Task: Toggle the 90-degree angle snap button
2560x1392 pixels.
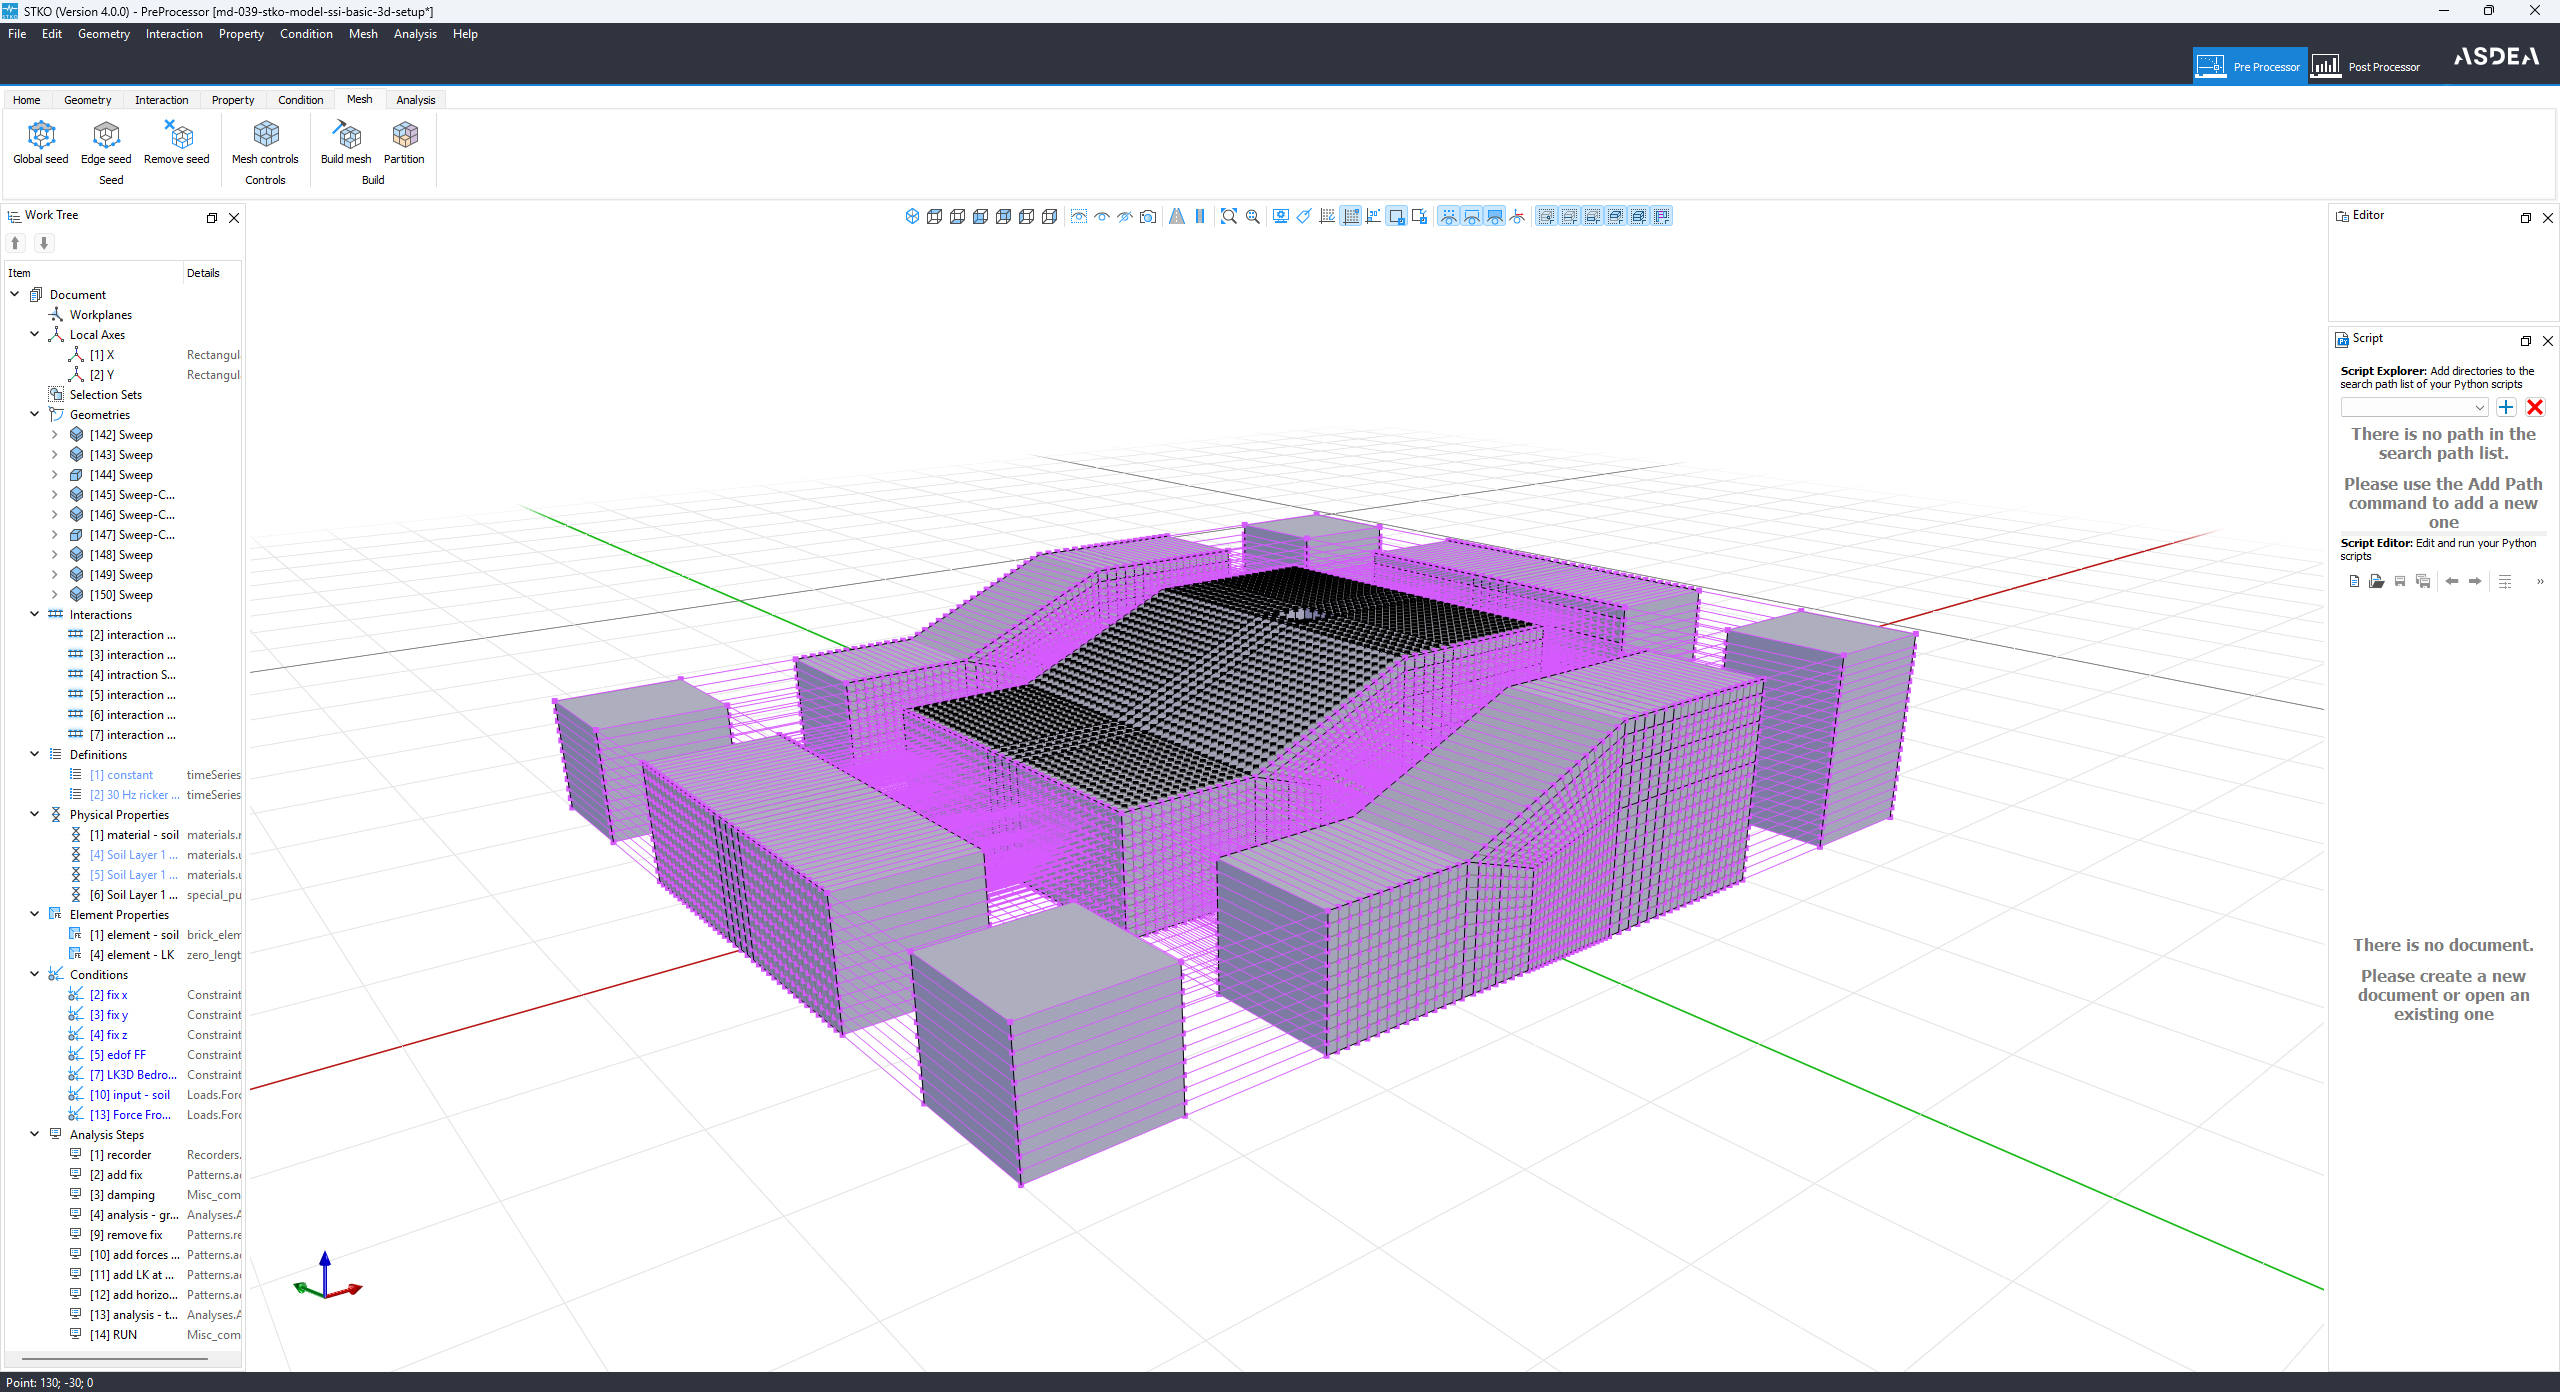Action: (x=1374, y=216)
